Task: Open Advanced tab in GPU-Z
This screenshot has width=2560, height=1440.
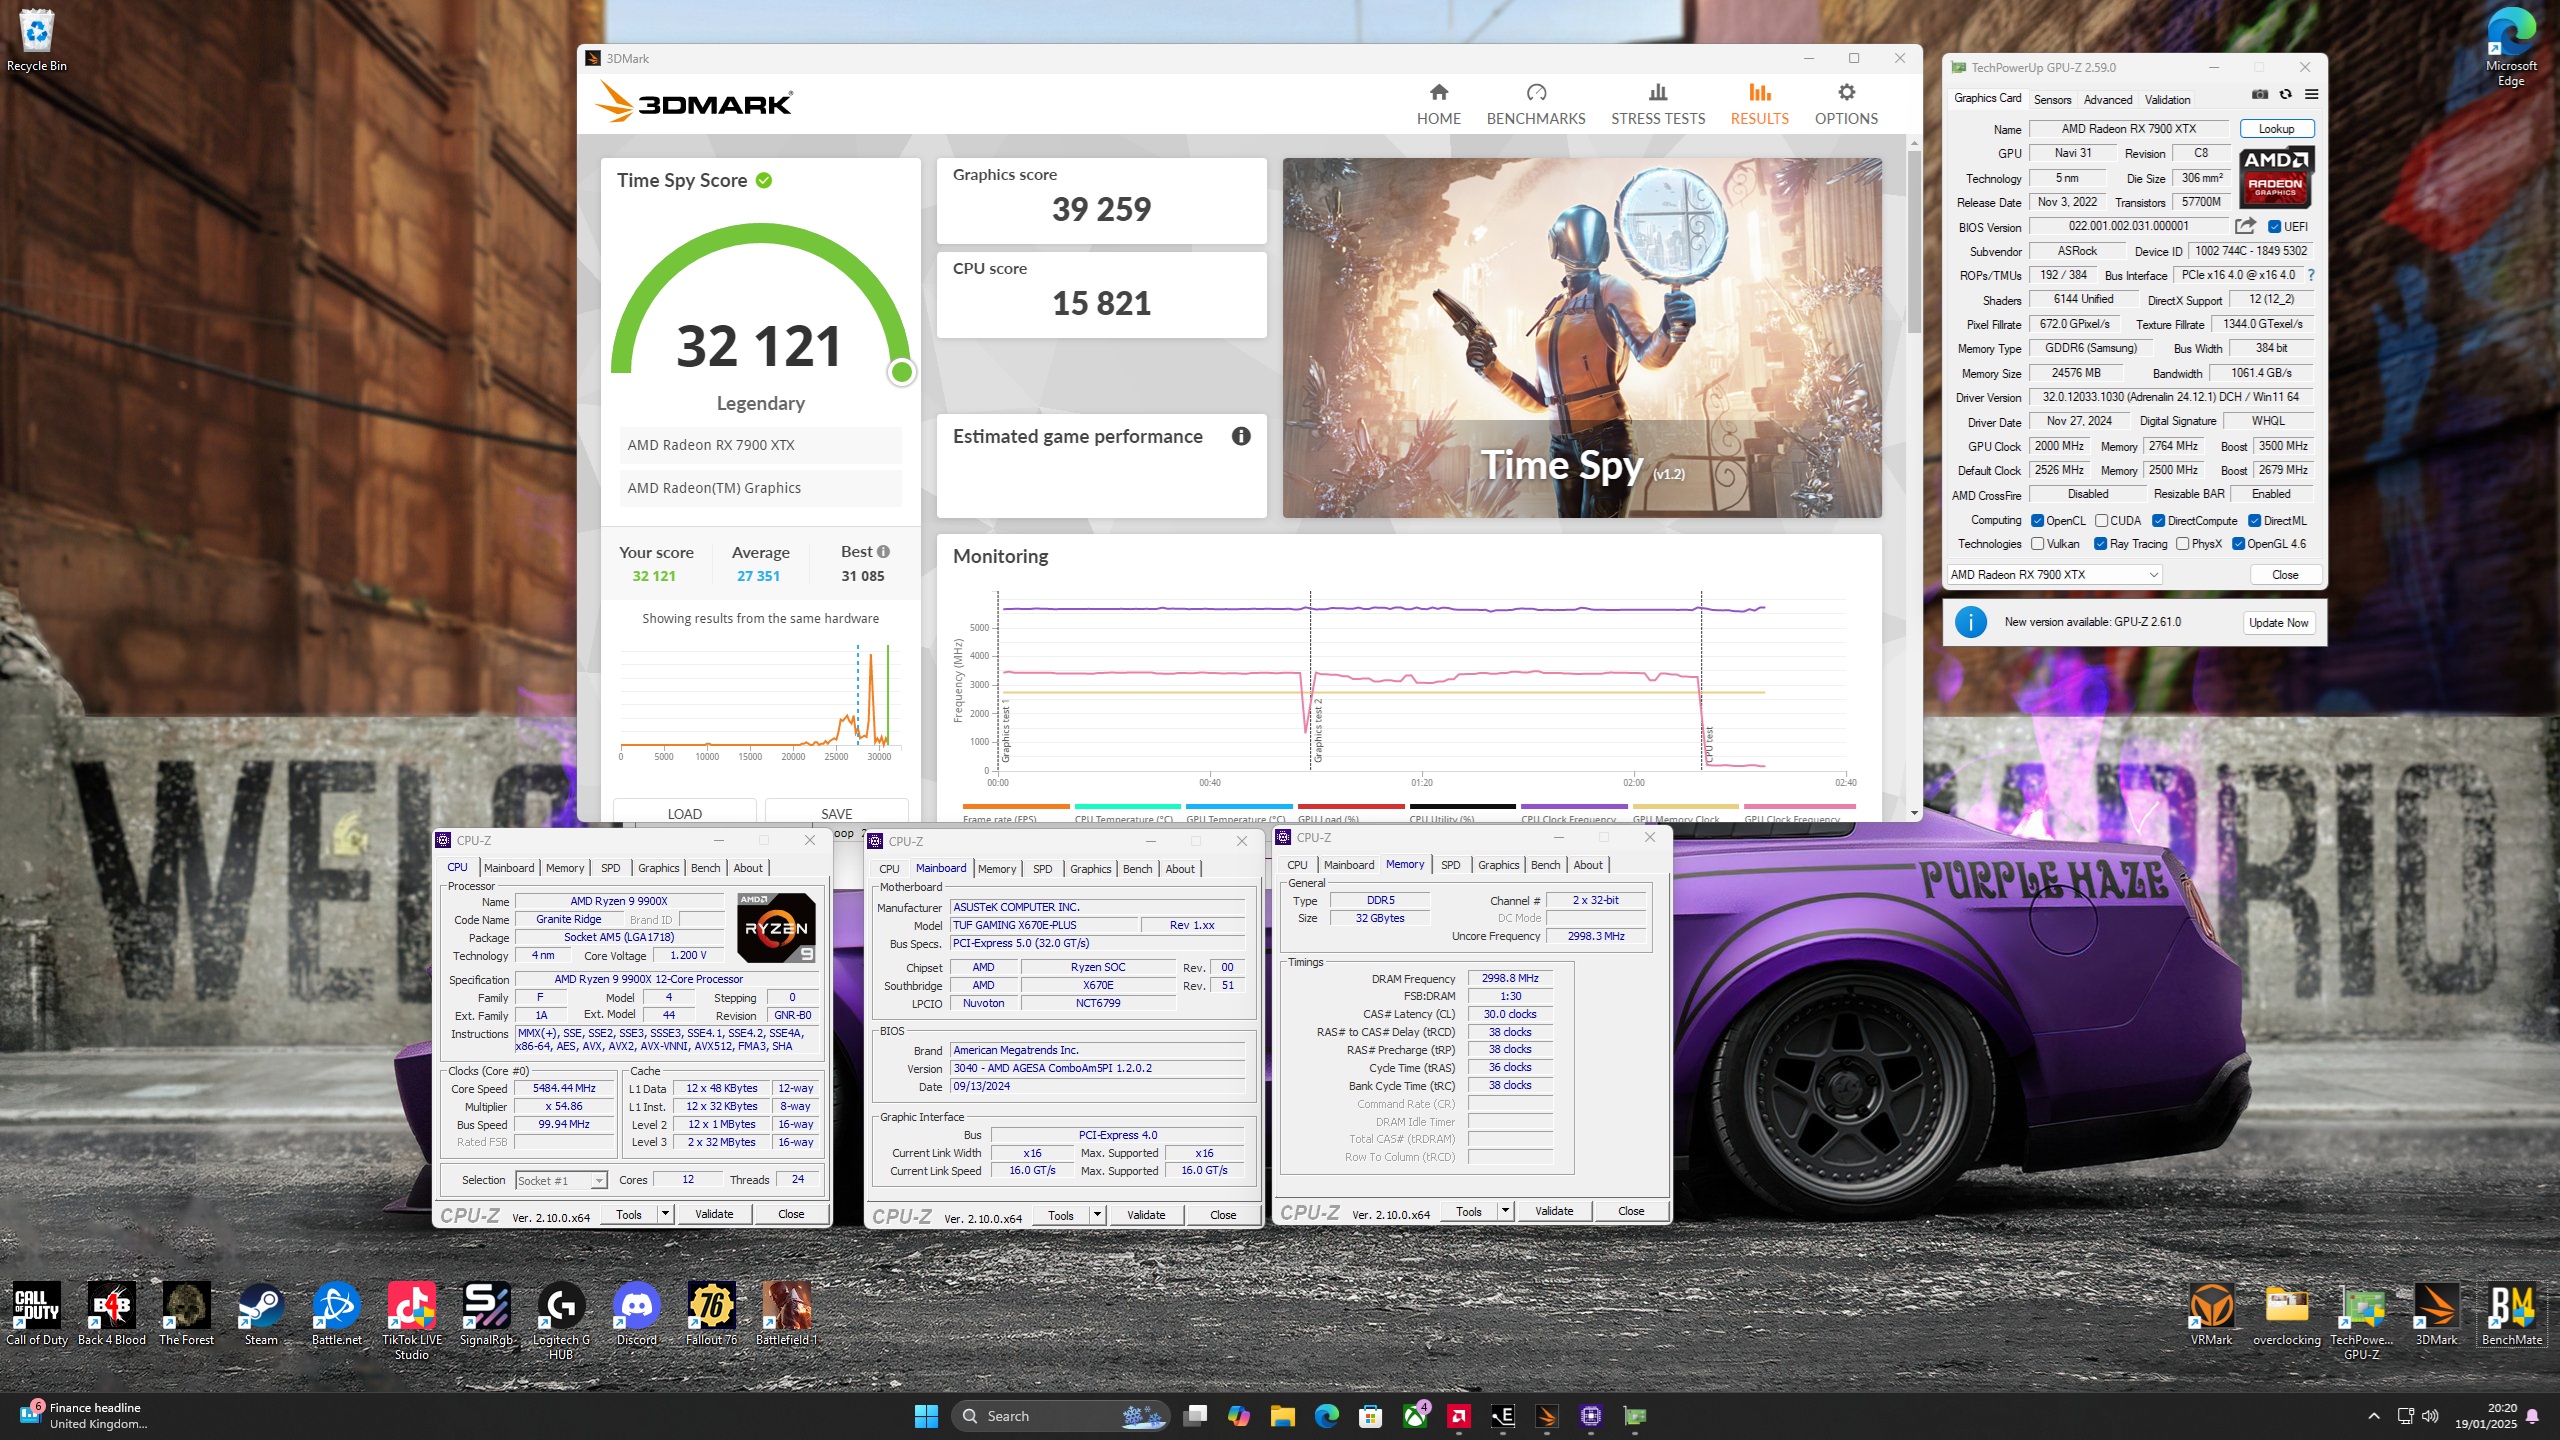Action: coord(2108,99)
